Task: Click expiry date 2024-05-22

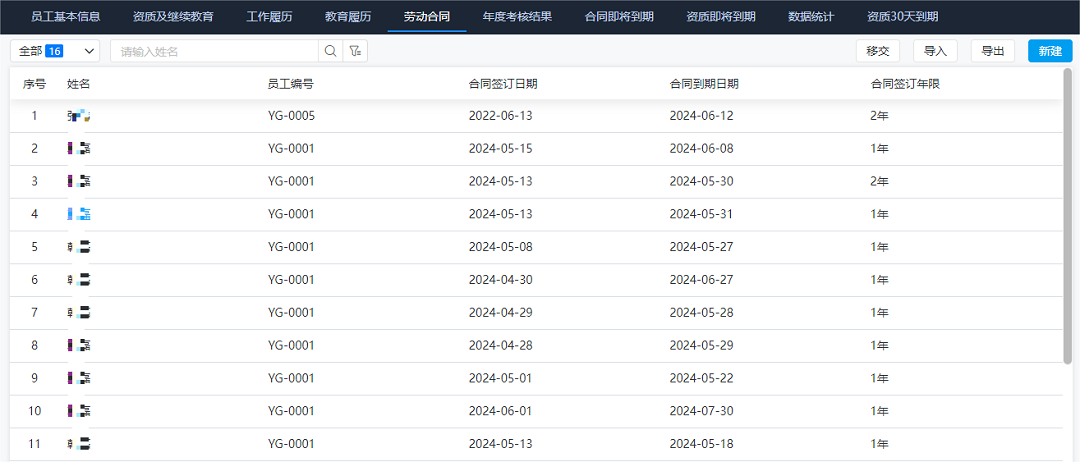Action: (702, 378)
